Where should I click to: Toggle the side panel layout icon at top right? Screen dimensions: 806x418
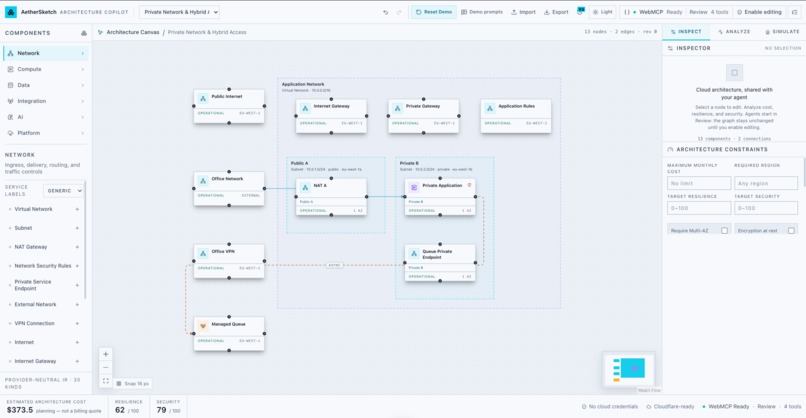(795, 12)
